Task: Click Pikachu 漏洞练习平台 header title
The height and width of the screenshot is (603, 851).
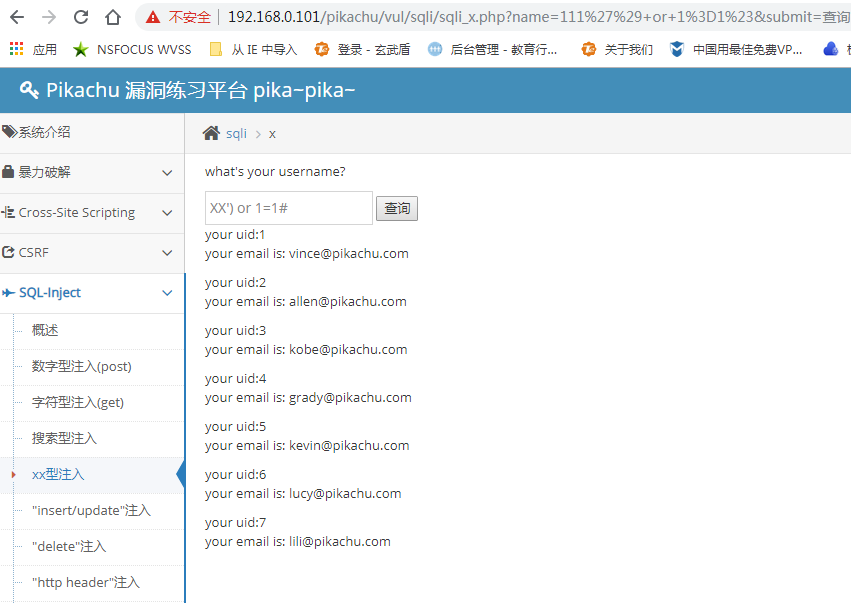Action: pos(201,90)
